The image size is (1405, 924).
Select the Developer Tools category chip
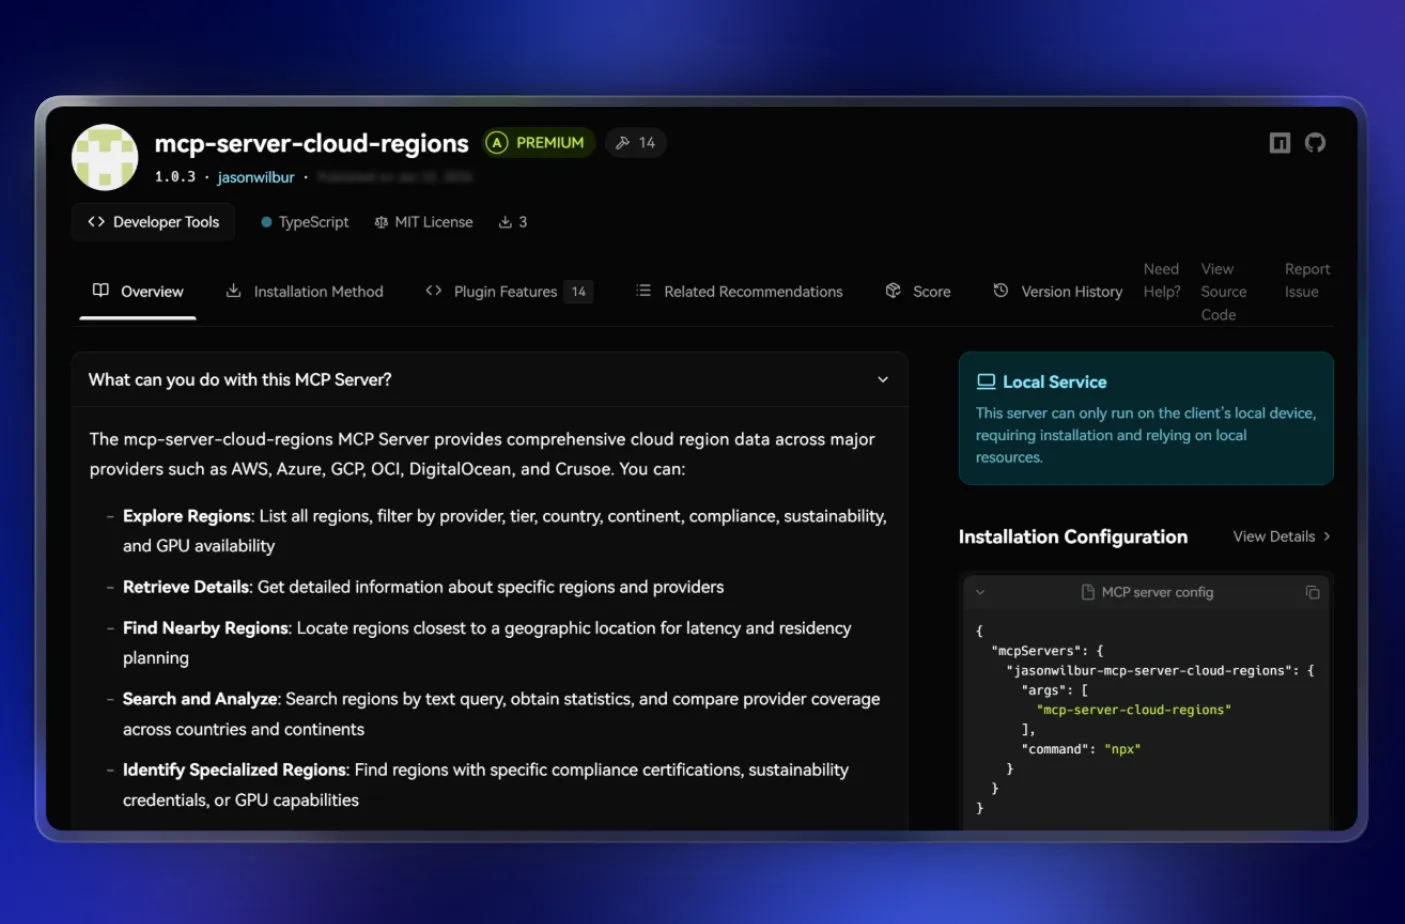click(152, 221)
